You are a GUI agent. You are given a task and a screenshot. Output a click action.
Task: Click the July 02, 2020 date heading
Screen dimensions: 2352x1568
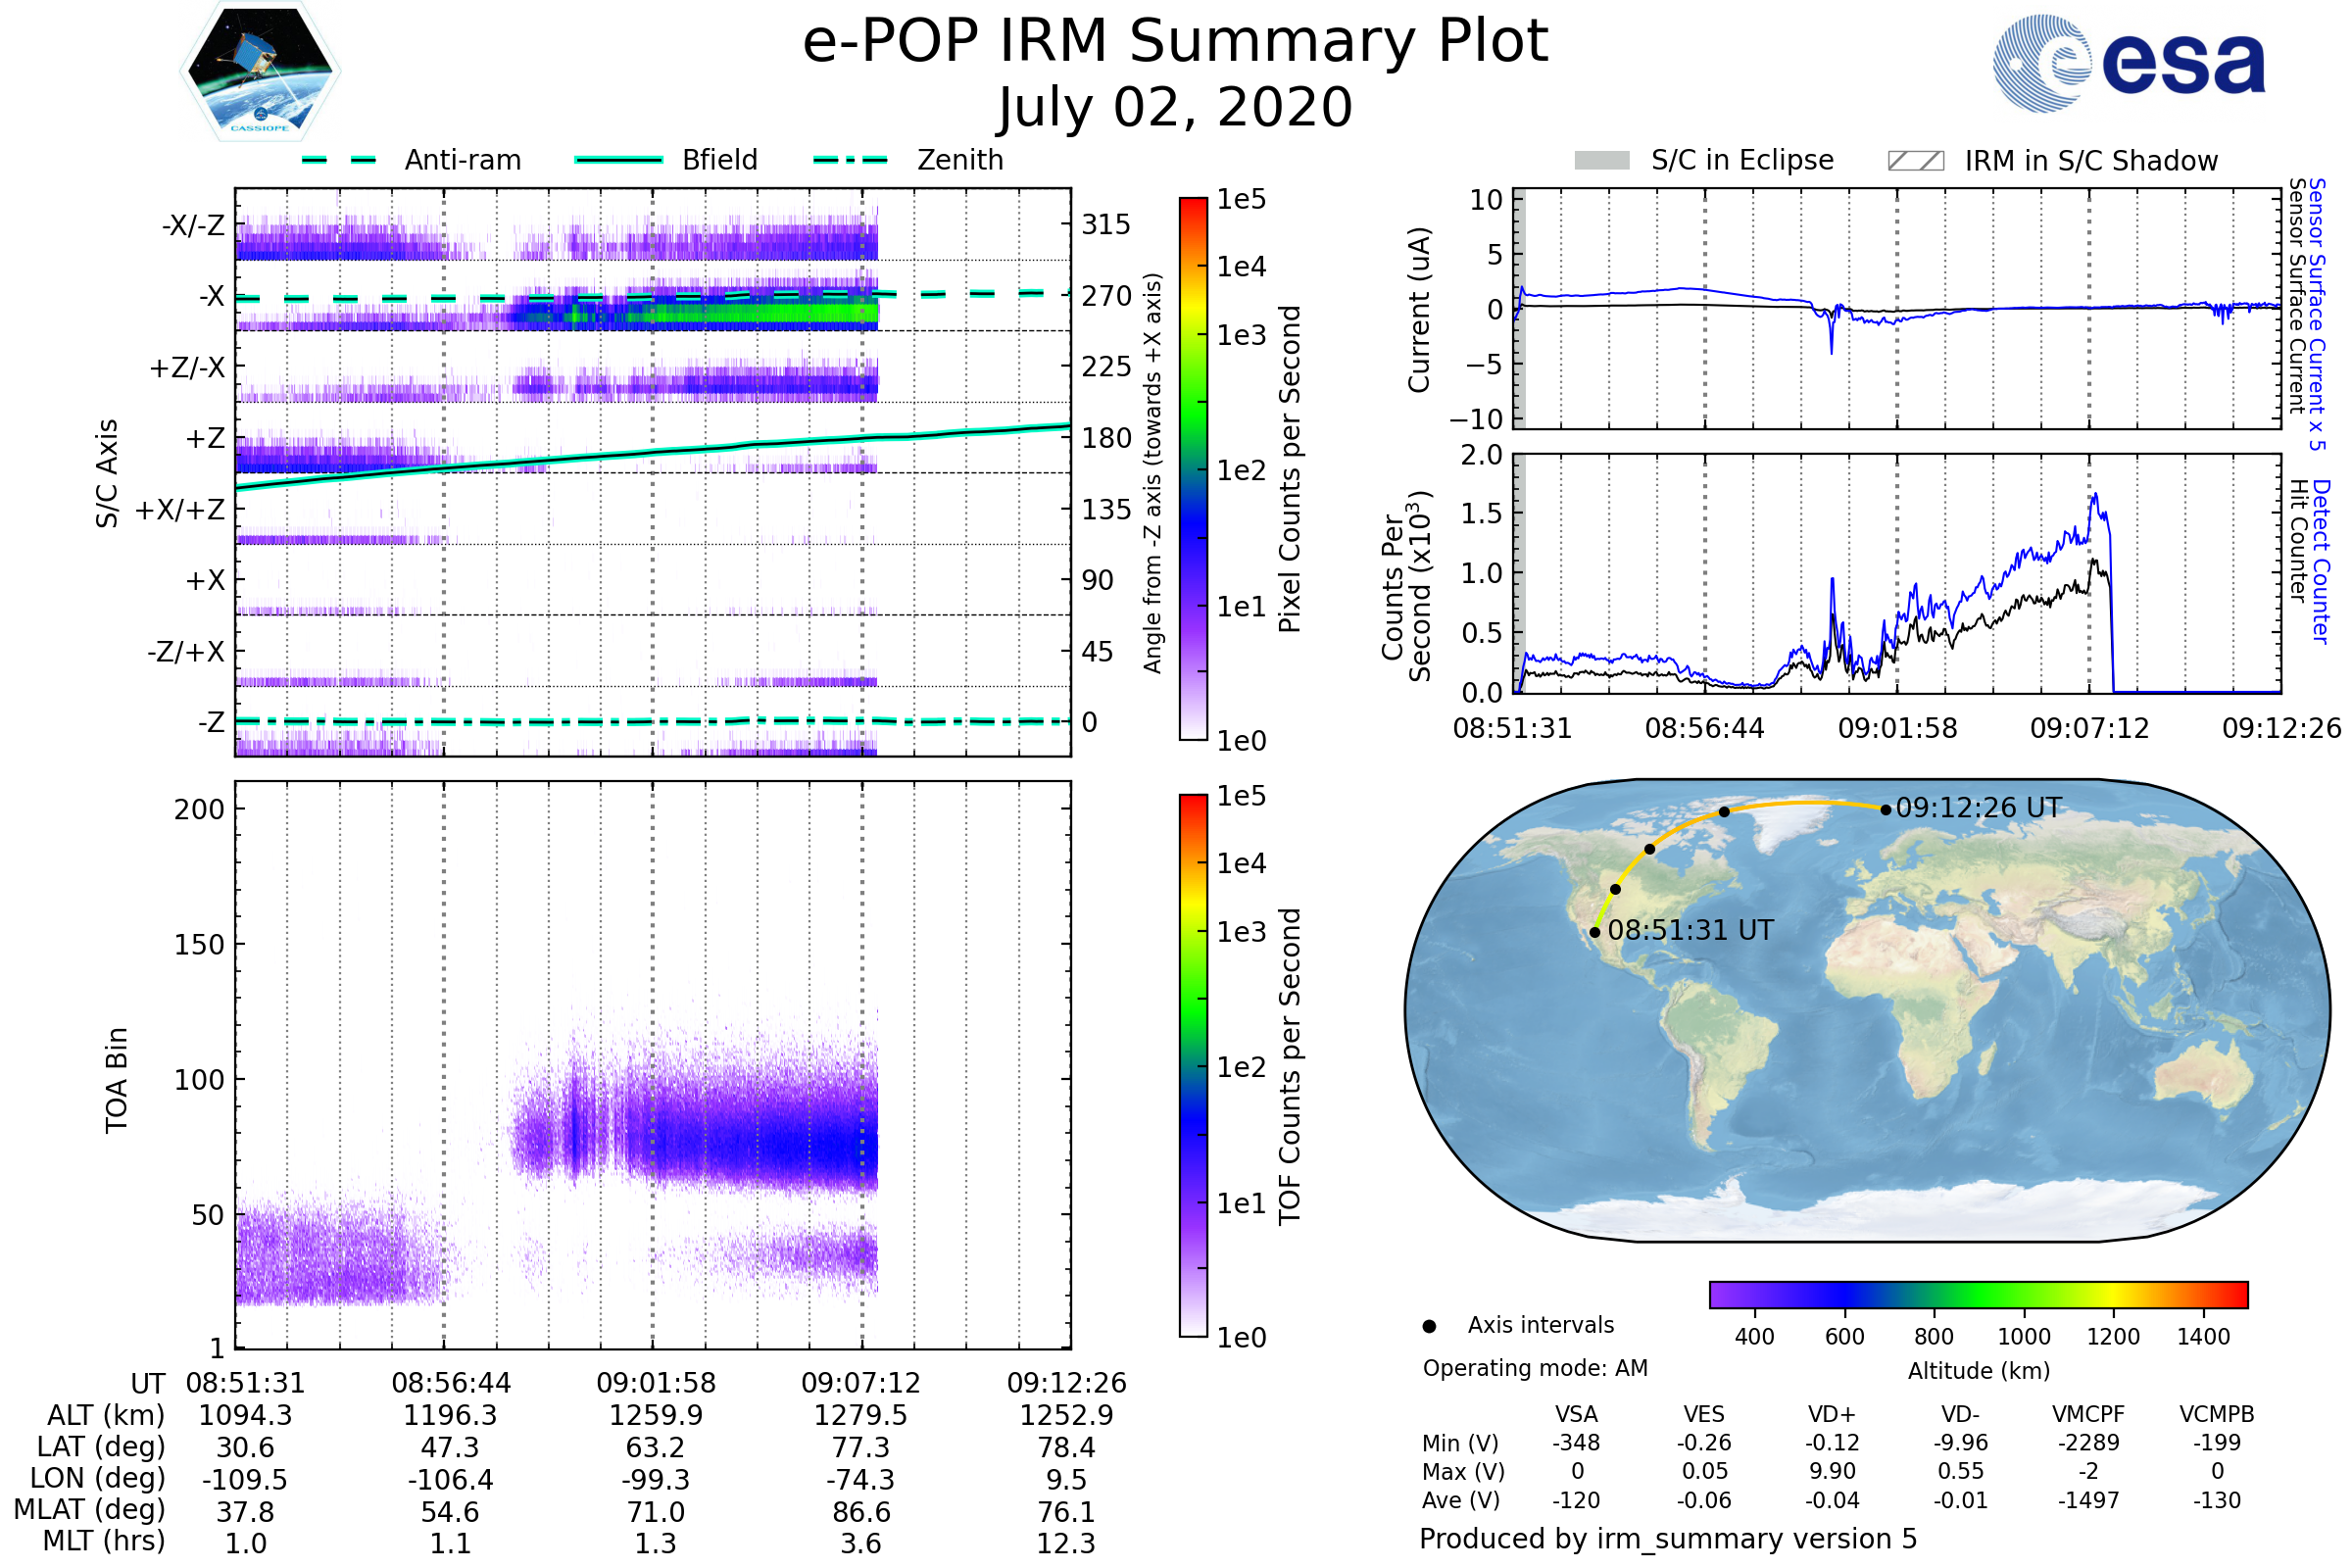(x=1175, y=108)
